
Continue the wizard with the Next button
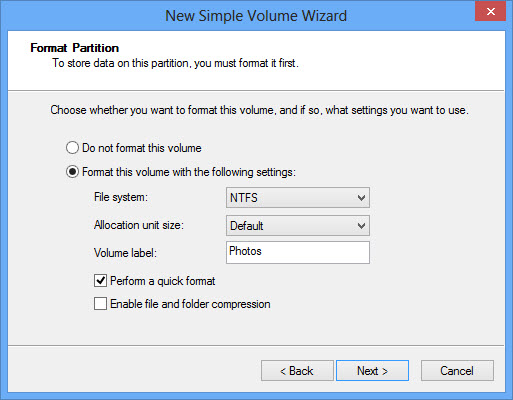coord(372,370)
